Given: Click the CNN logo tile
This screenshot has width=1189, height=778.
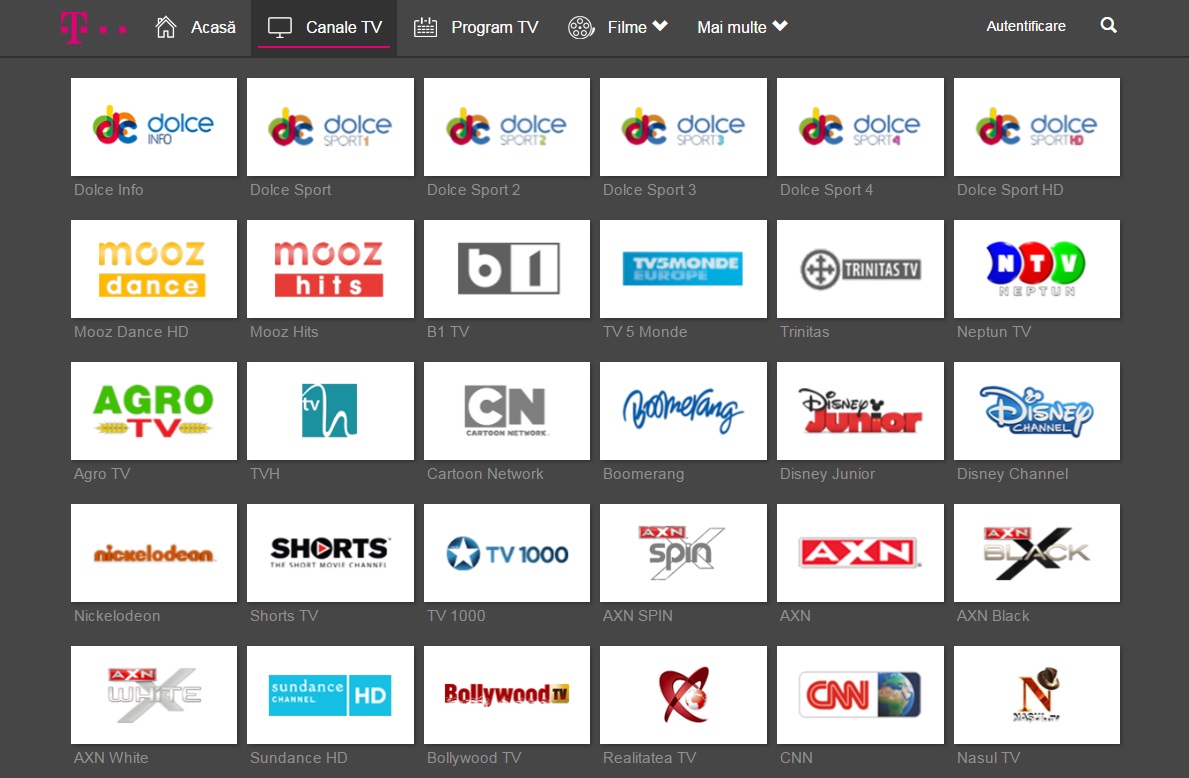Looking at the screenshot, I should click(x=860, y=695).
